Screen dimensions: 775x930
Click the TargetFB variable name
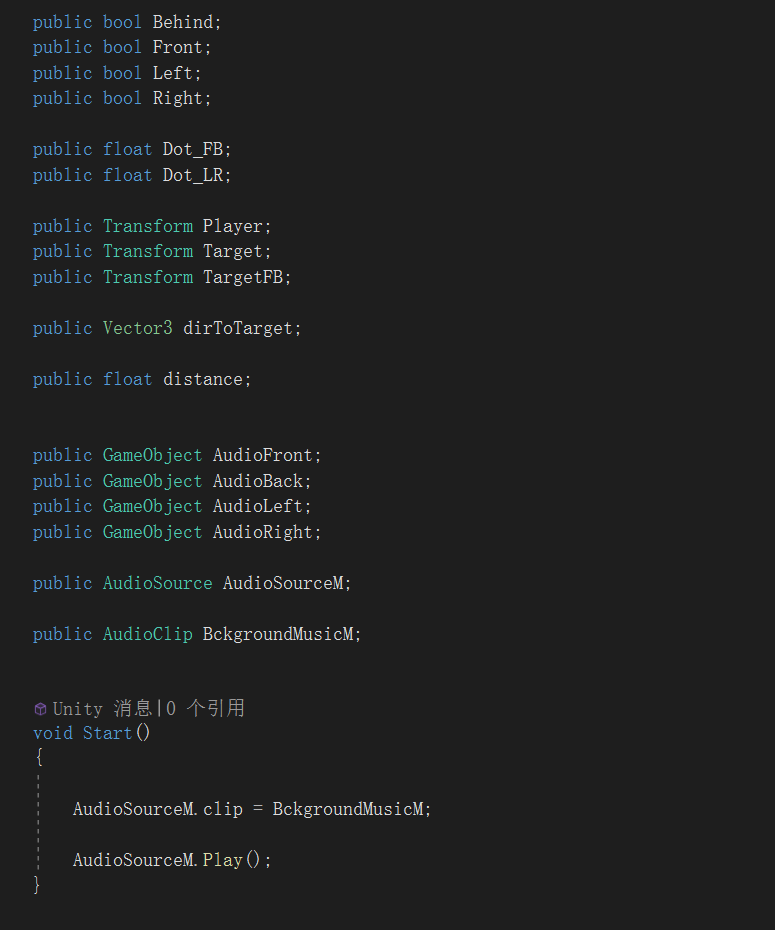point(243,277)
